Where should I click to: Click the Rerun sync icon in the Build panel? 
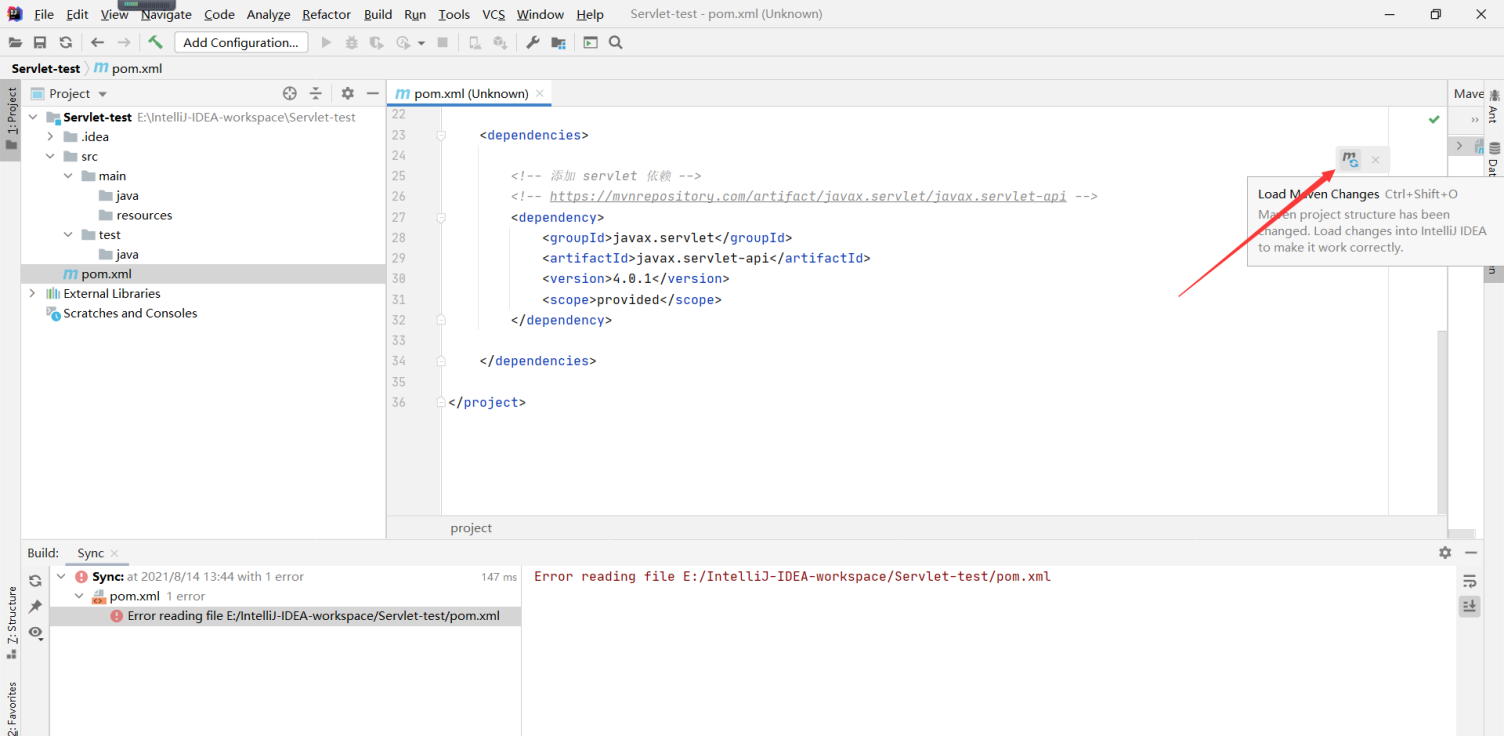coord(35,581)
